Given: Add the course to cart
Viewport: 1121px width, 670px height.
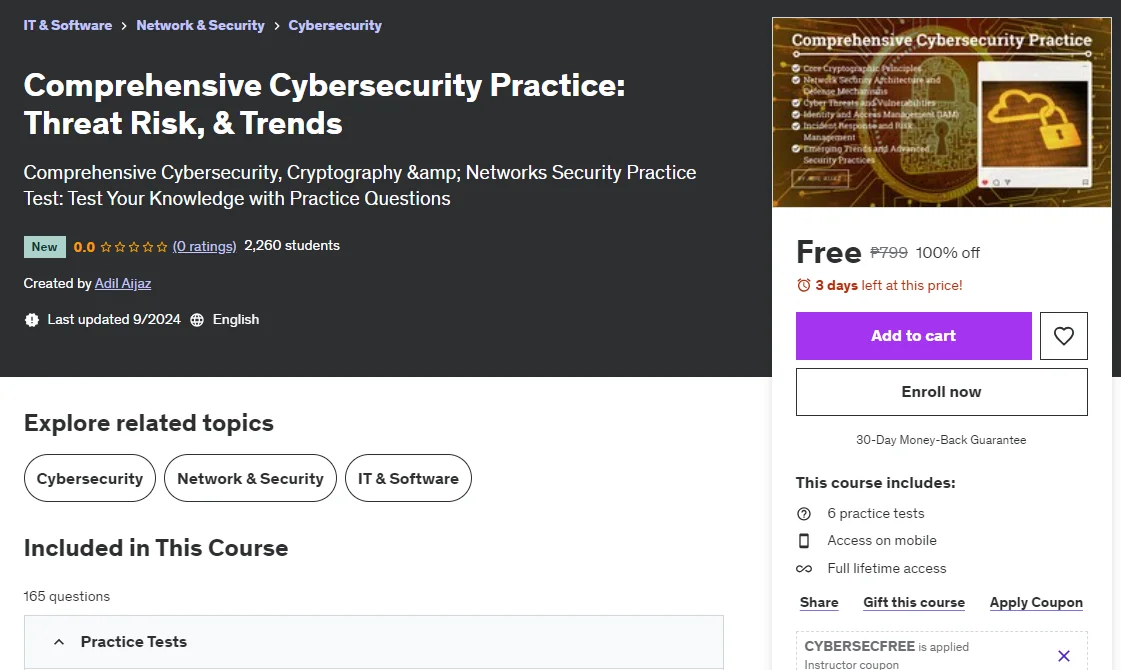Looking at the screenshot, I should (913, 335).
